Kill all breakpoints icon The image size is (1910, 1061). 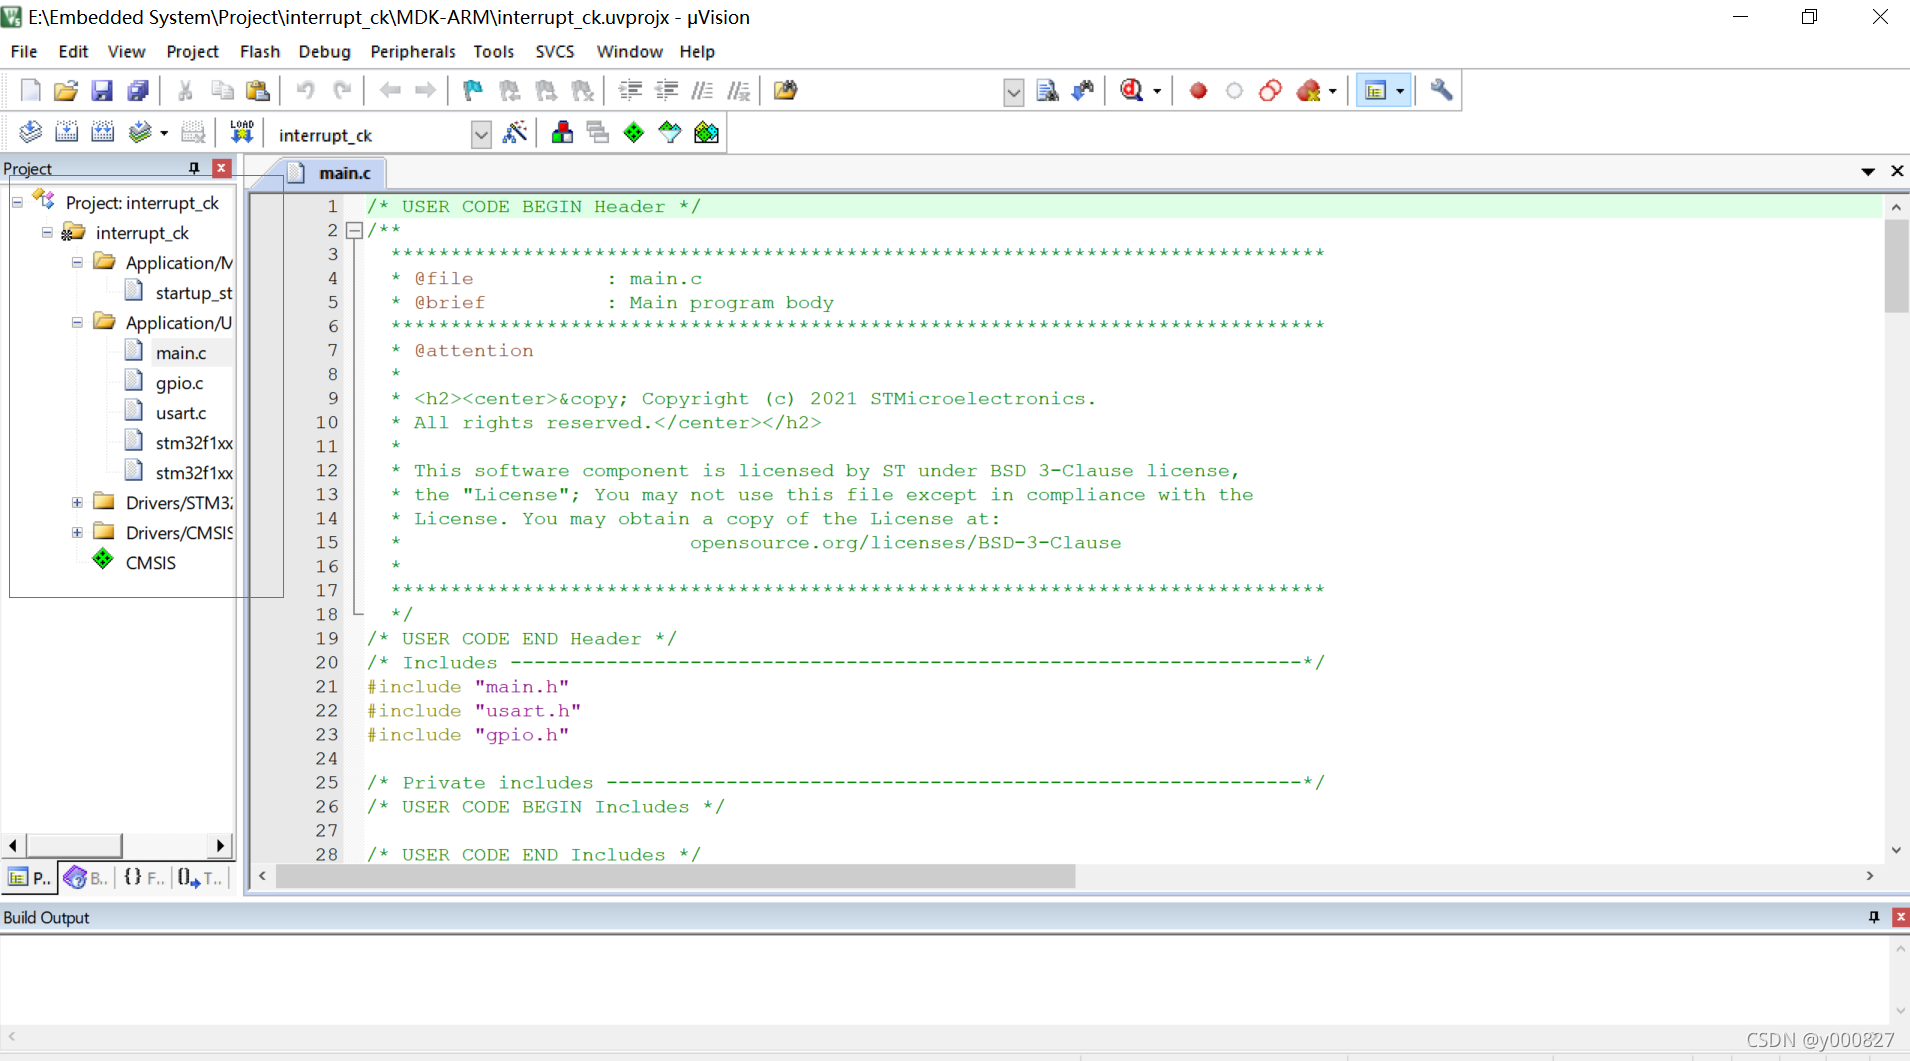point(1309,91)
